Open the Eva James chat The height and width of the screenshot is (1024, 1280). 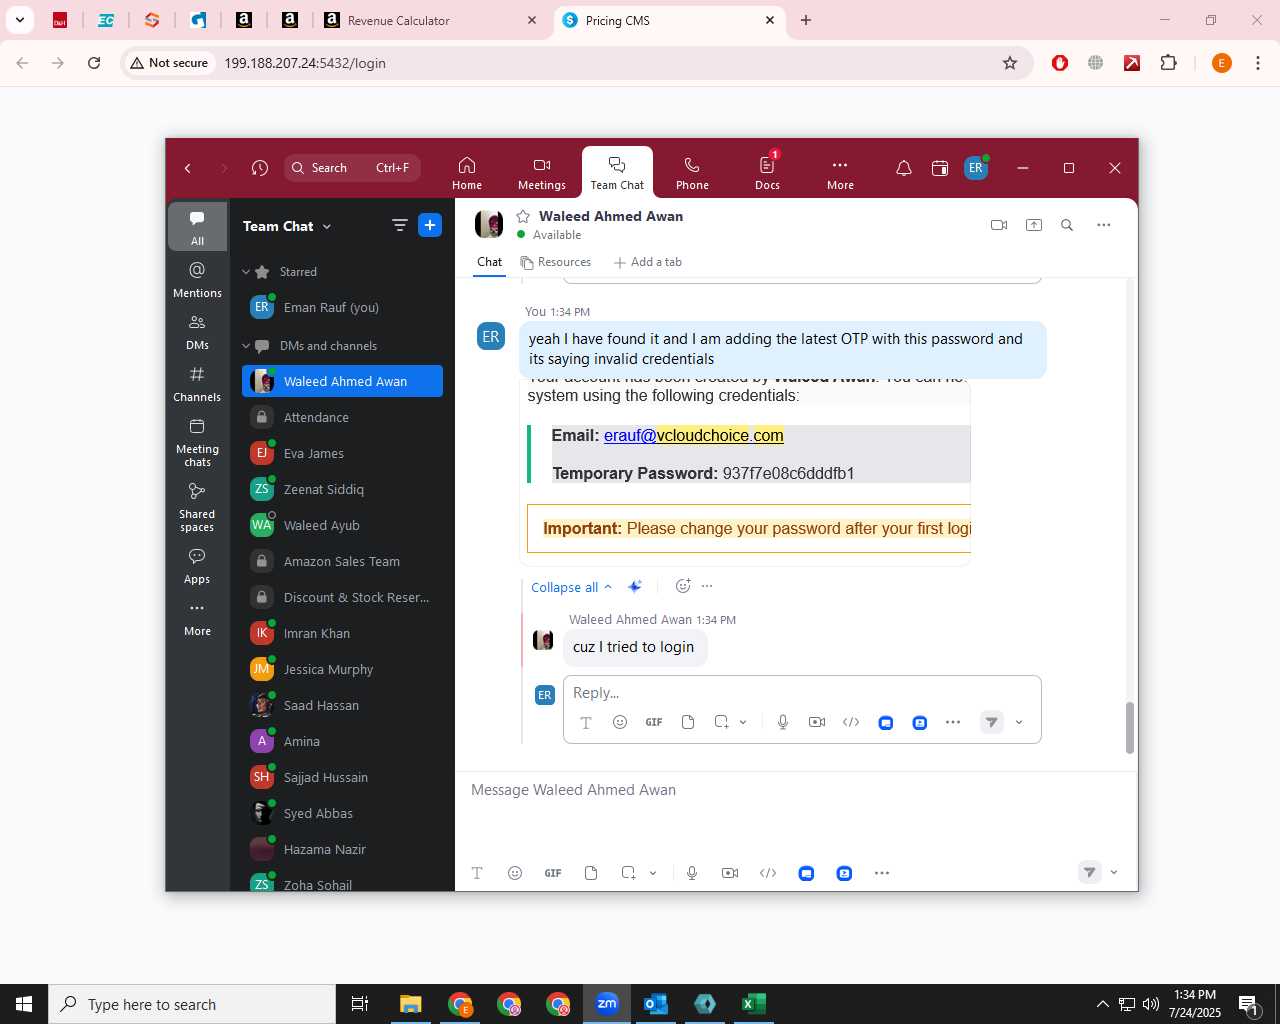point(342,453)
